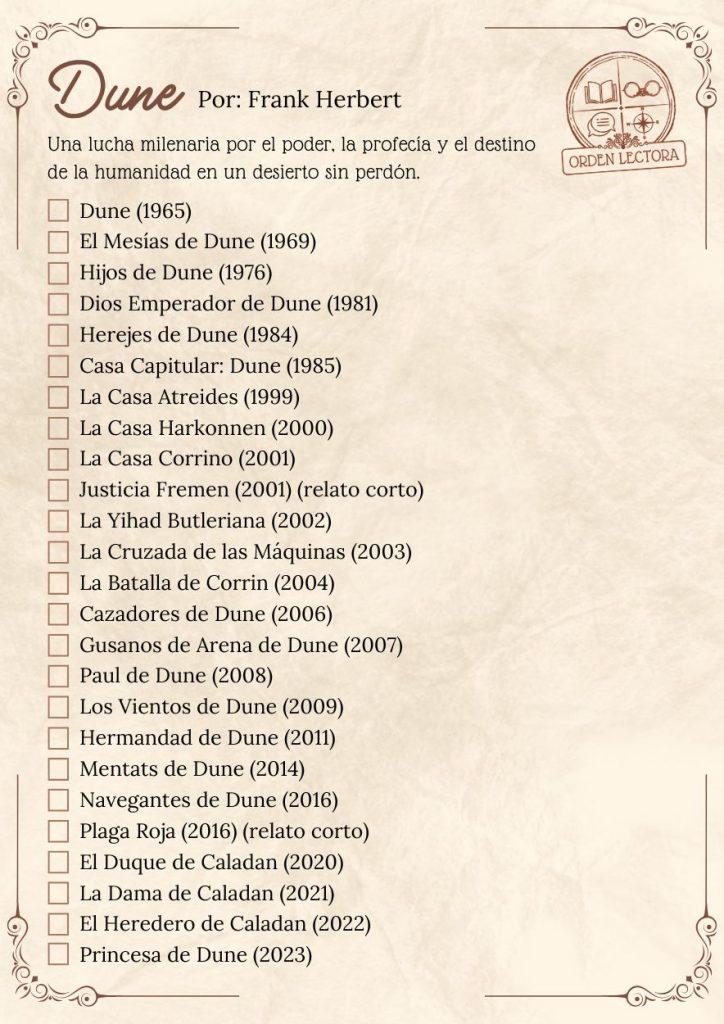Viewport: 724px width, 1024px height.
Task: Click the Orden Lectora banner
Action: tap(624, 158)
